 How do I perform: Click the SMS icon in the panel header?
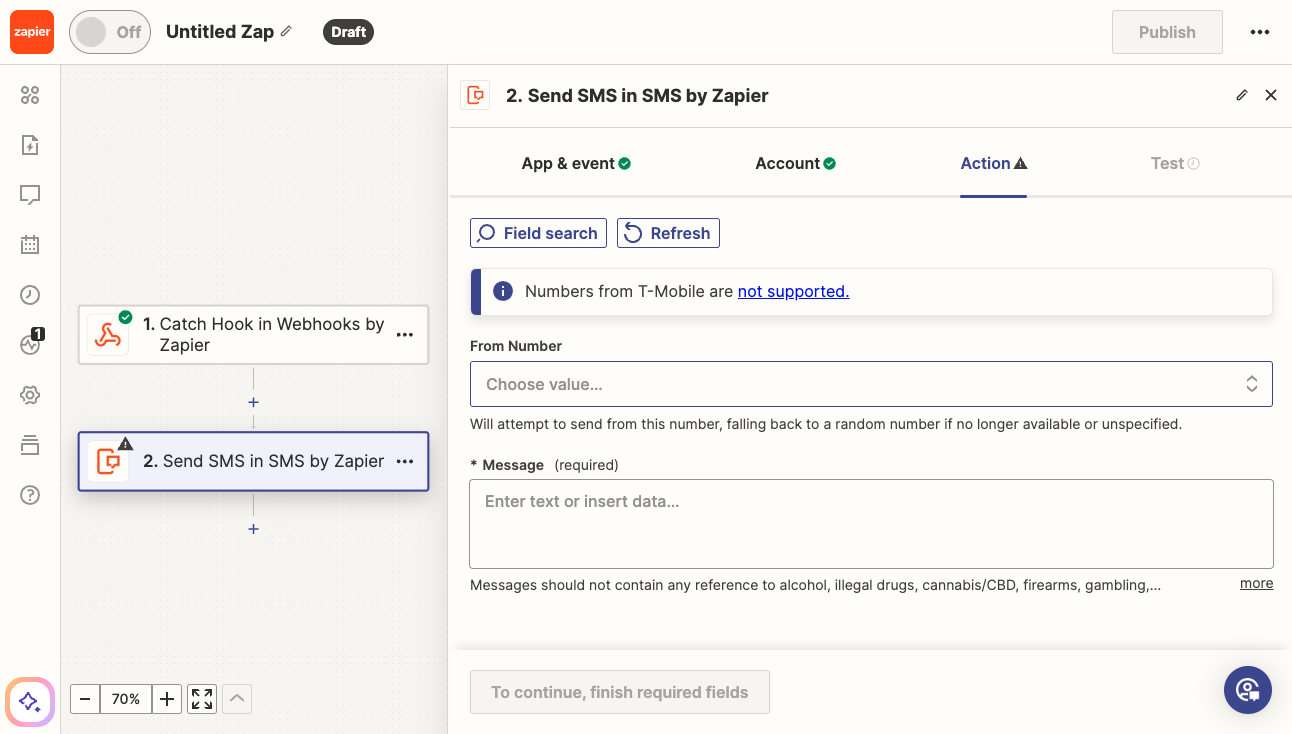tap(475, 95)
